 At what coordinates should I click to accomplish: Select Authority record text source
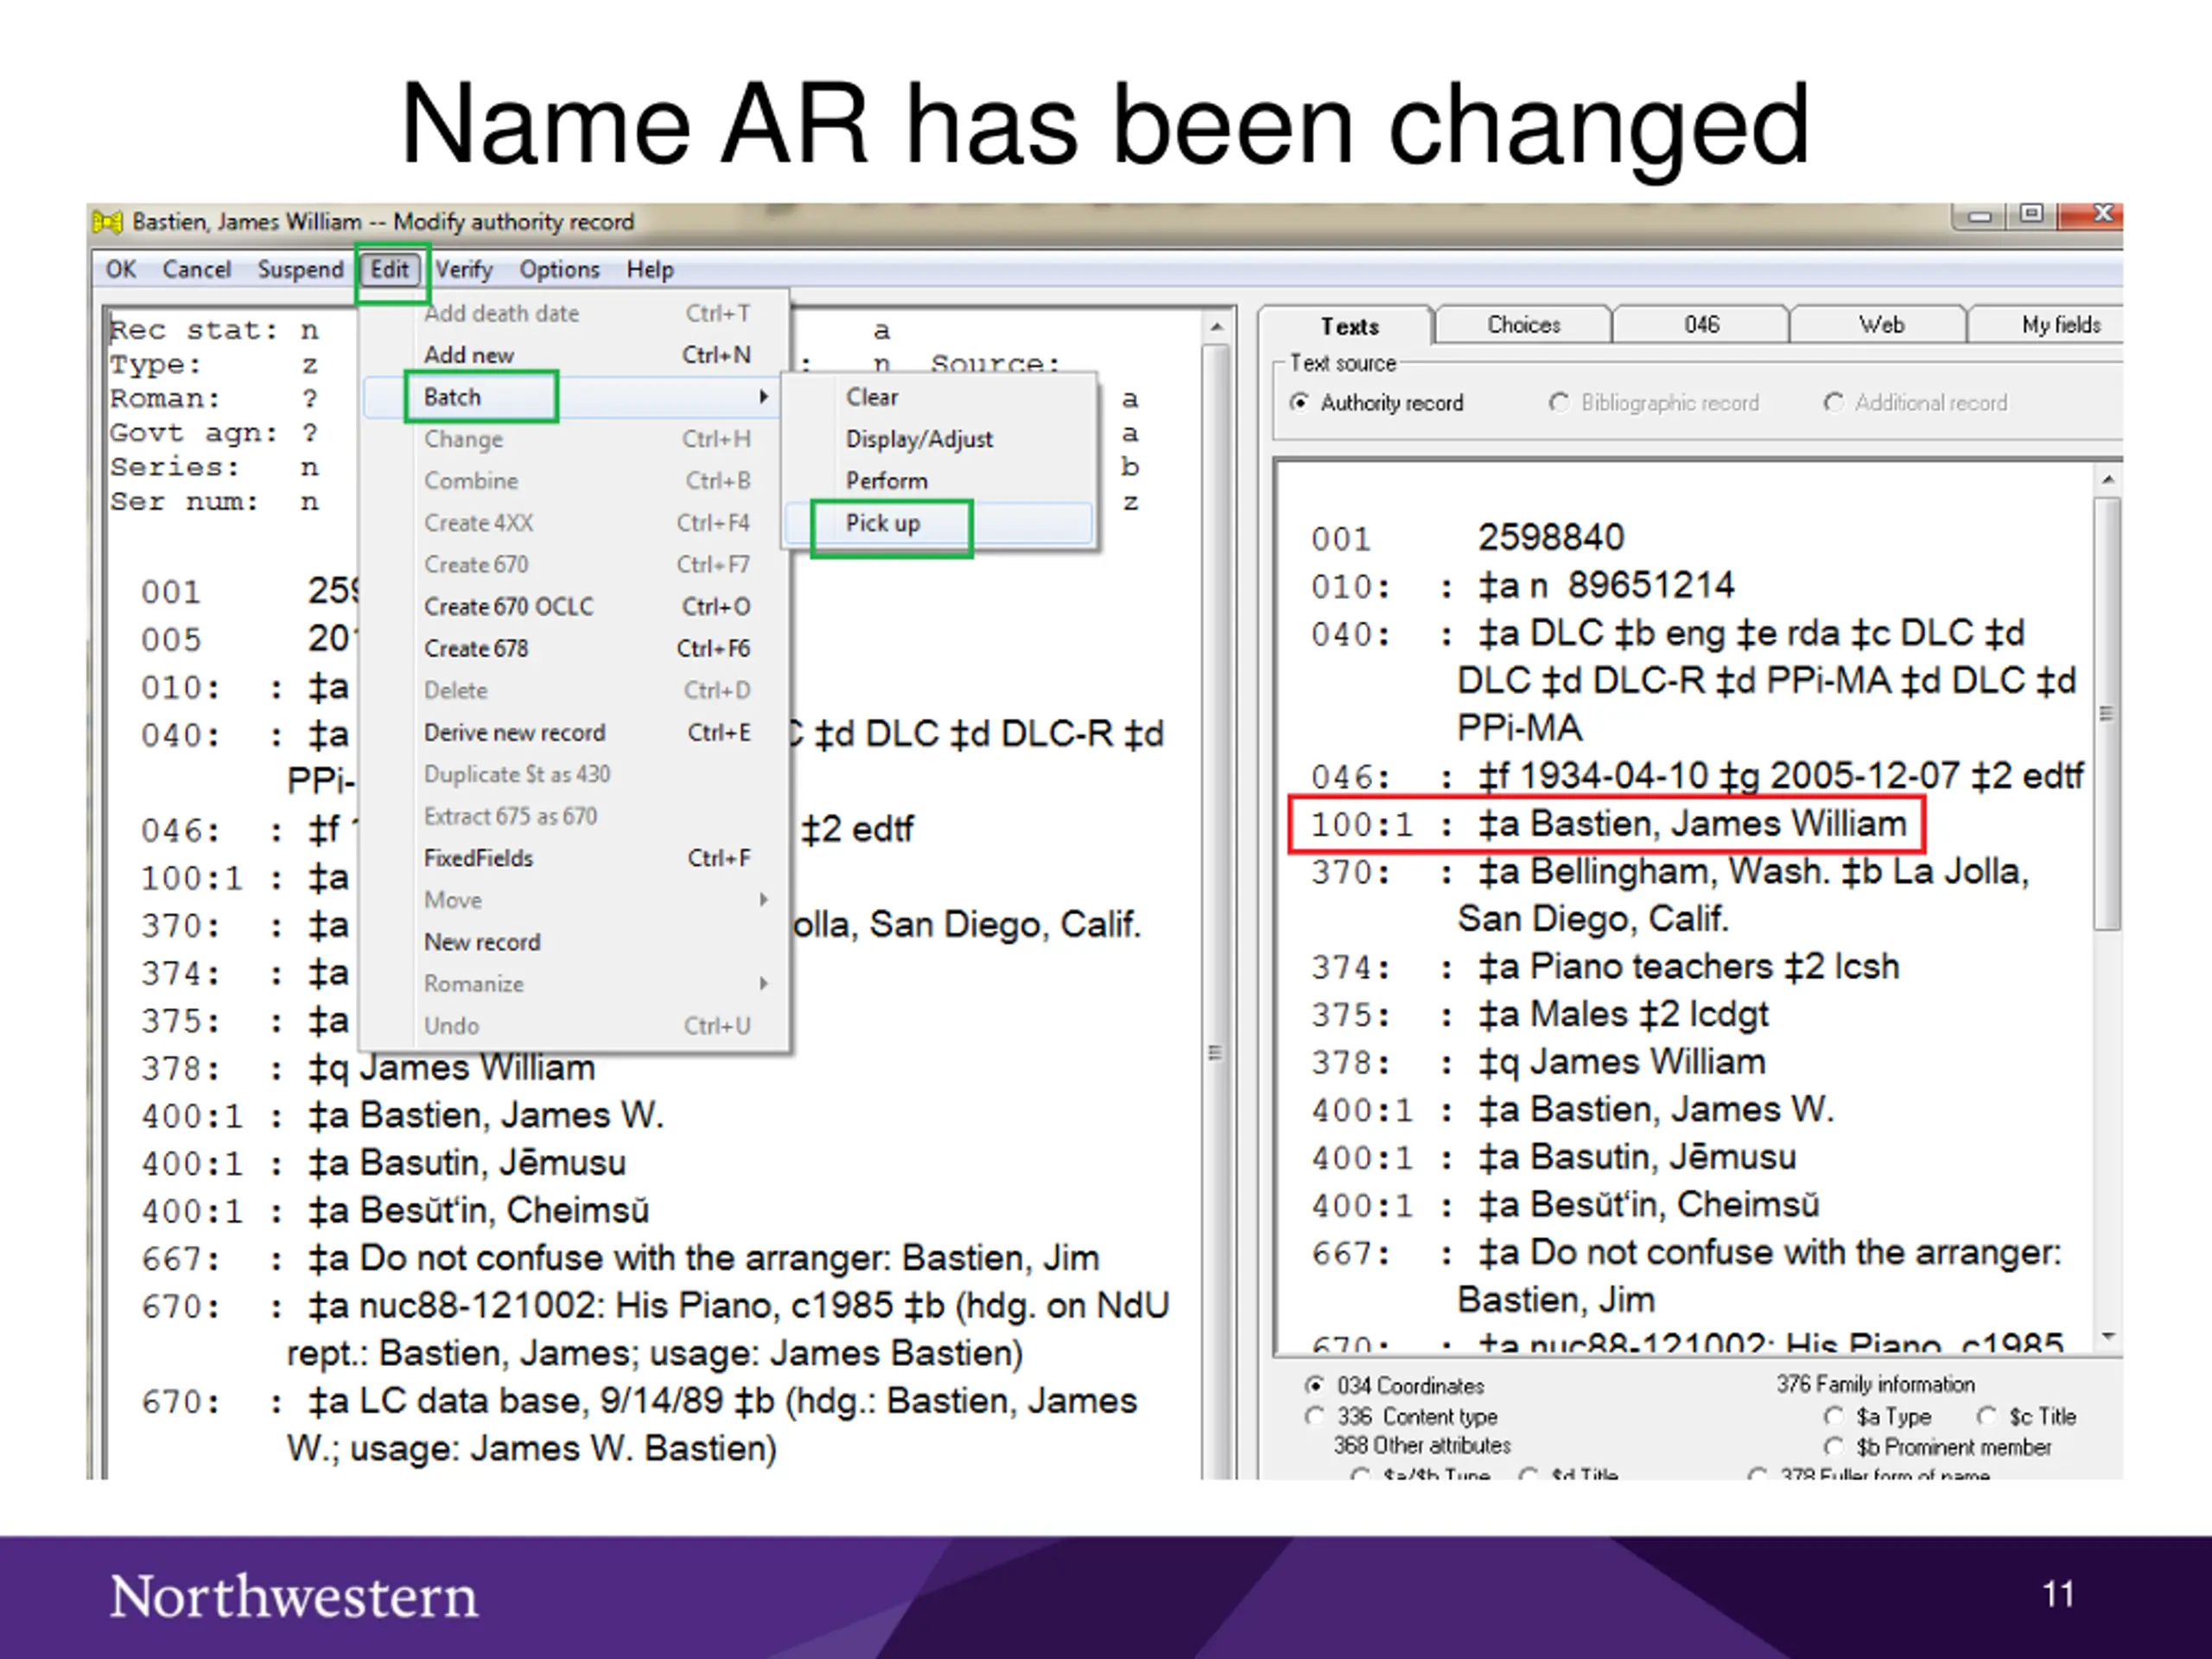[1300, 403]
